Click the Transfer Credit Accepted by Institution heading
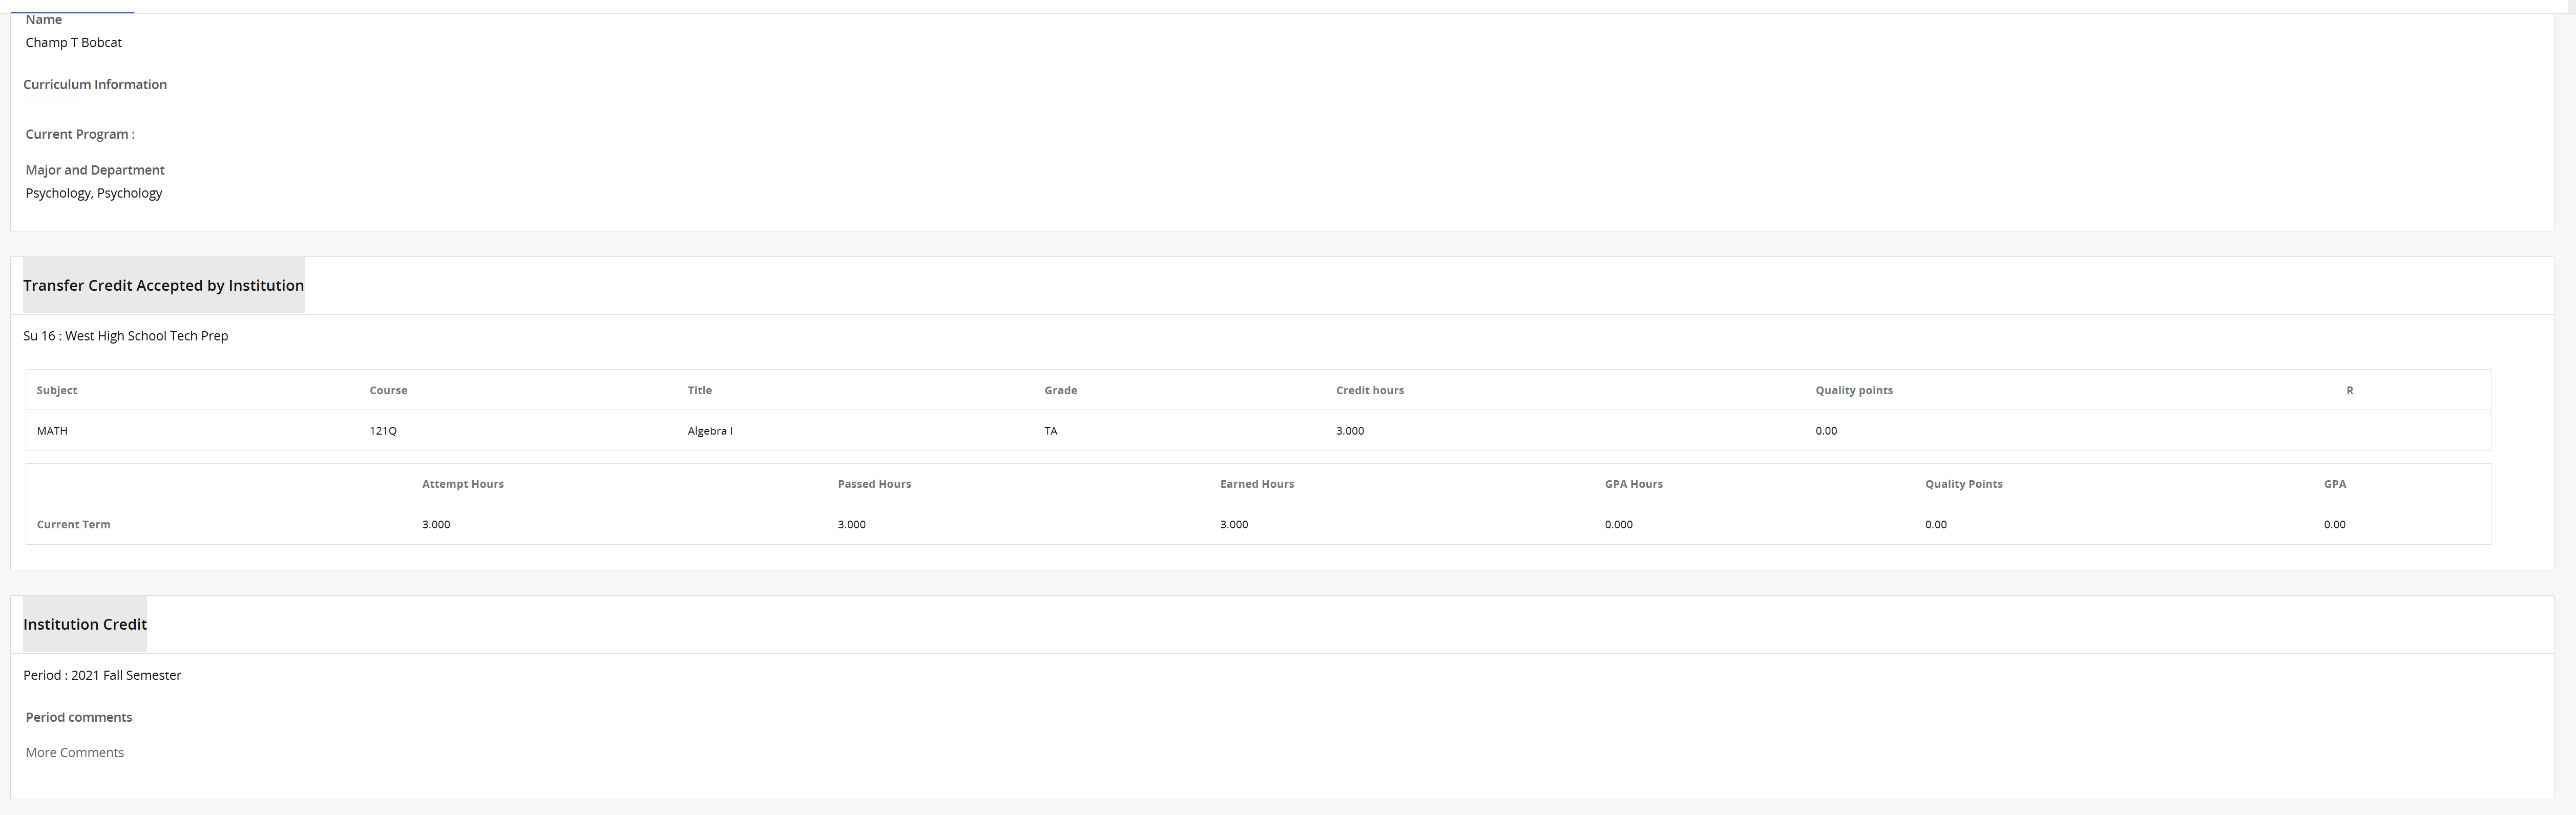2576x815 pixels. pyautogui.click(x=163, y=285)
